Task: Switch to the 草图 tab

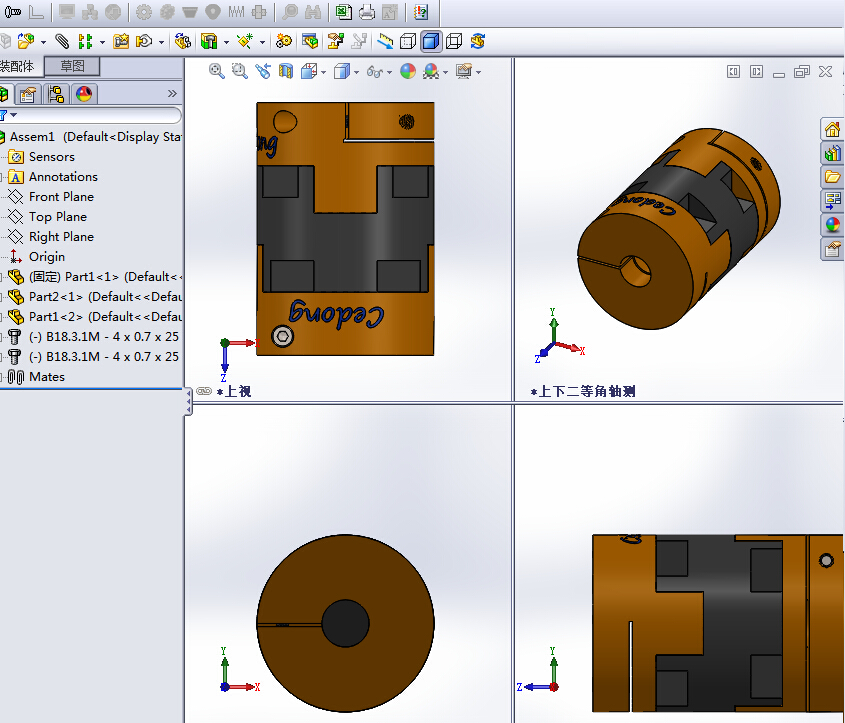Action: click(x=73, y=67)
